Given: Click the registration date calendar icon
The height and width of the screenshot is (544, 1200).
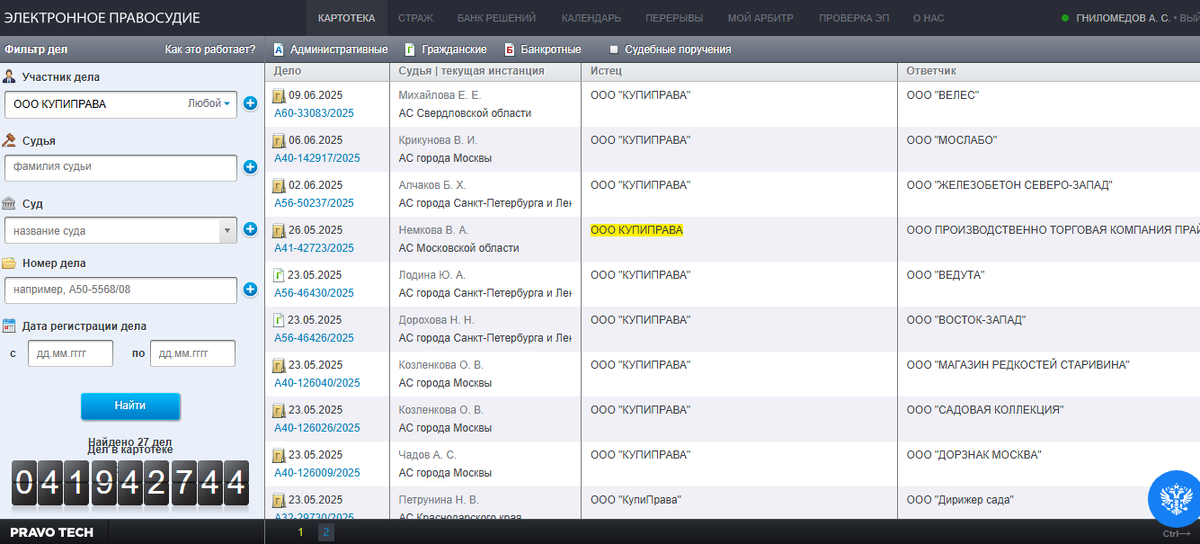Looking at the screenshot, I should point(9,326).
